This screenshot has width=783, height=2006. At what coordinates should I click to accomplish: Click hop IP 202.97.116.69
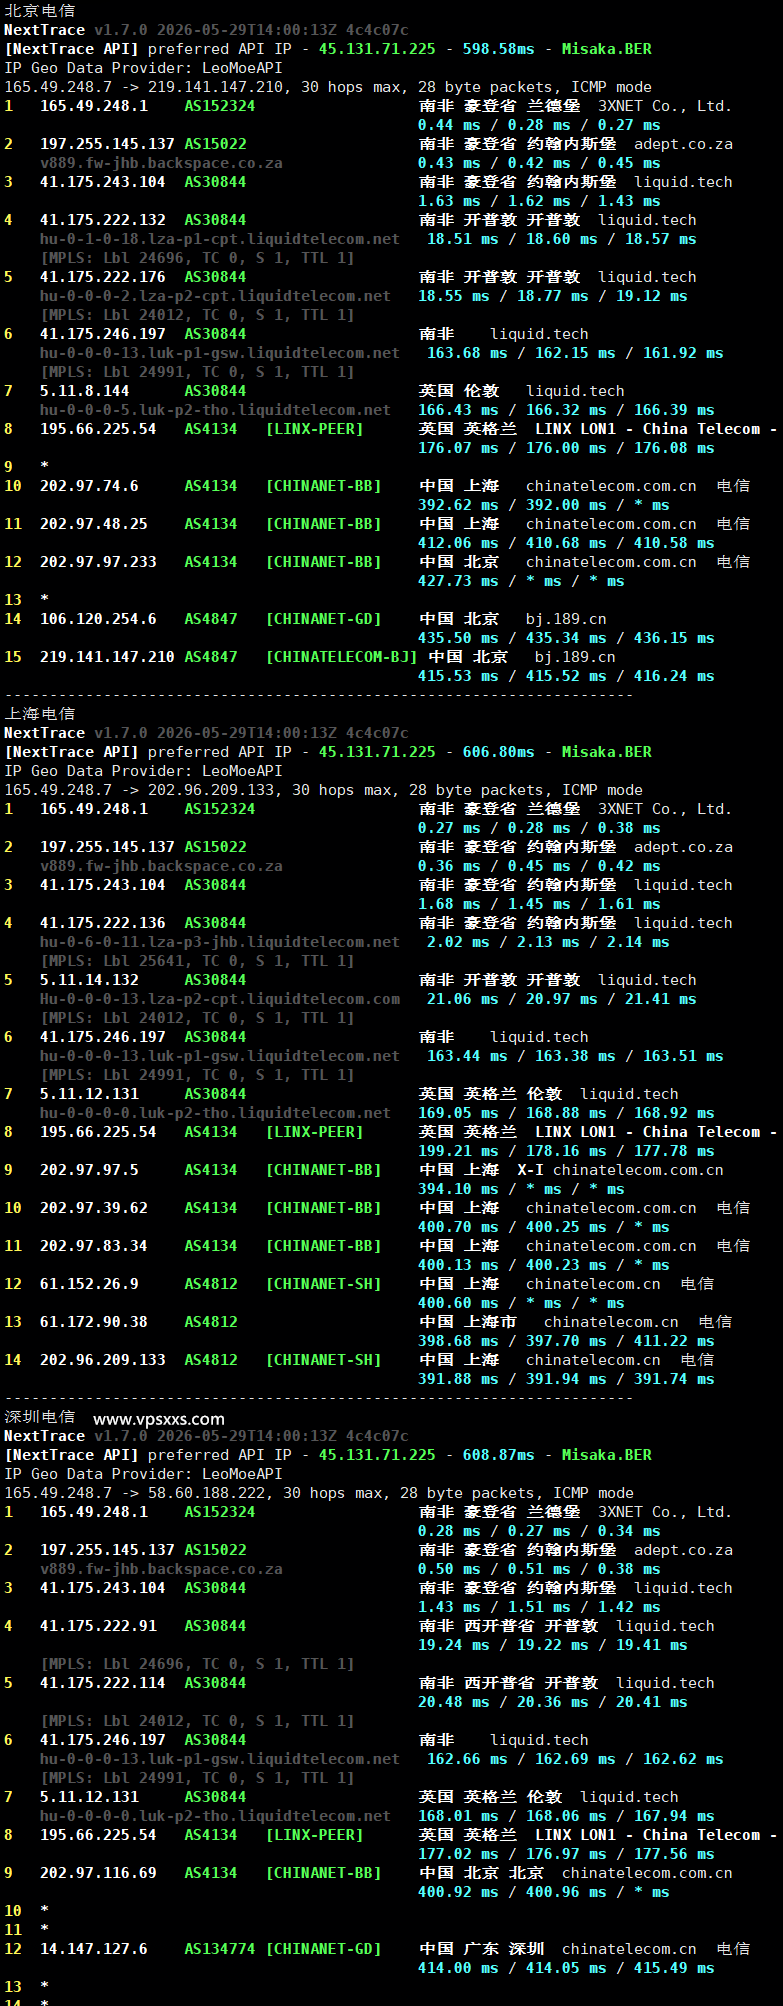98,1873
